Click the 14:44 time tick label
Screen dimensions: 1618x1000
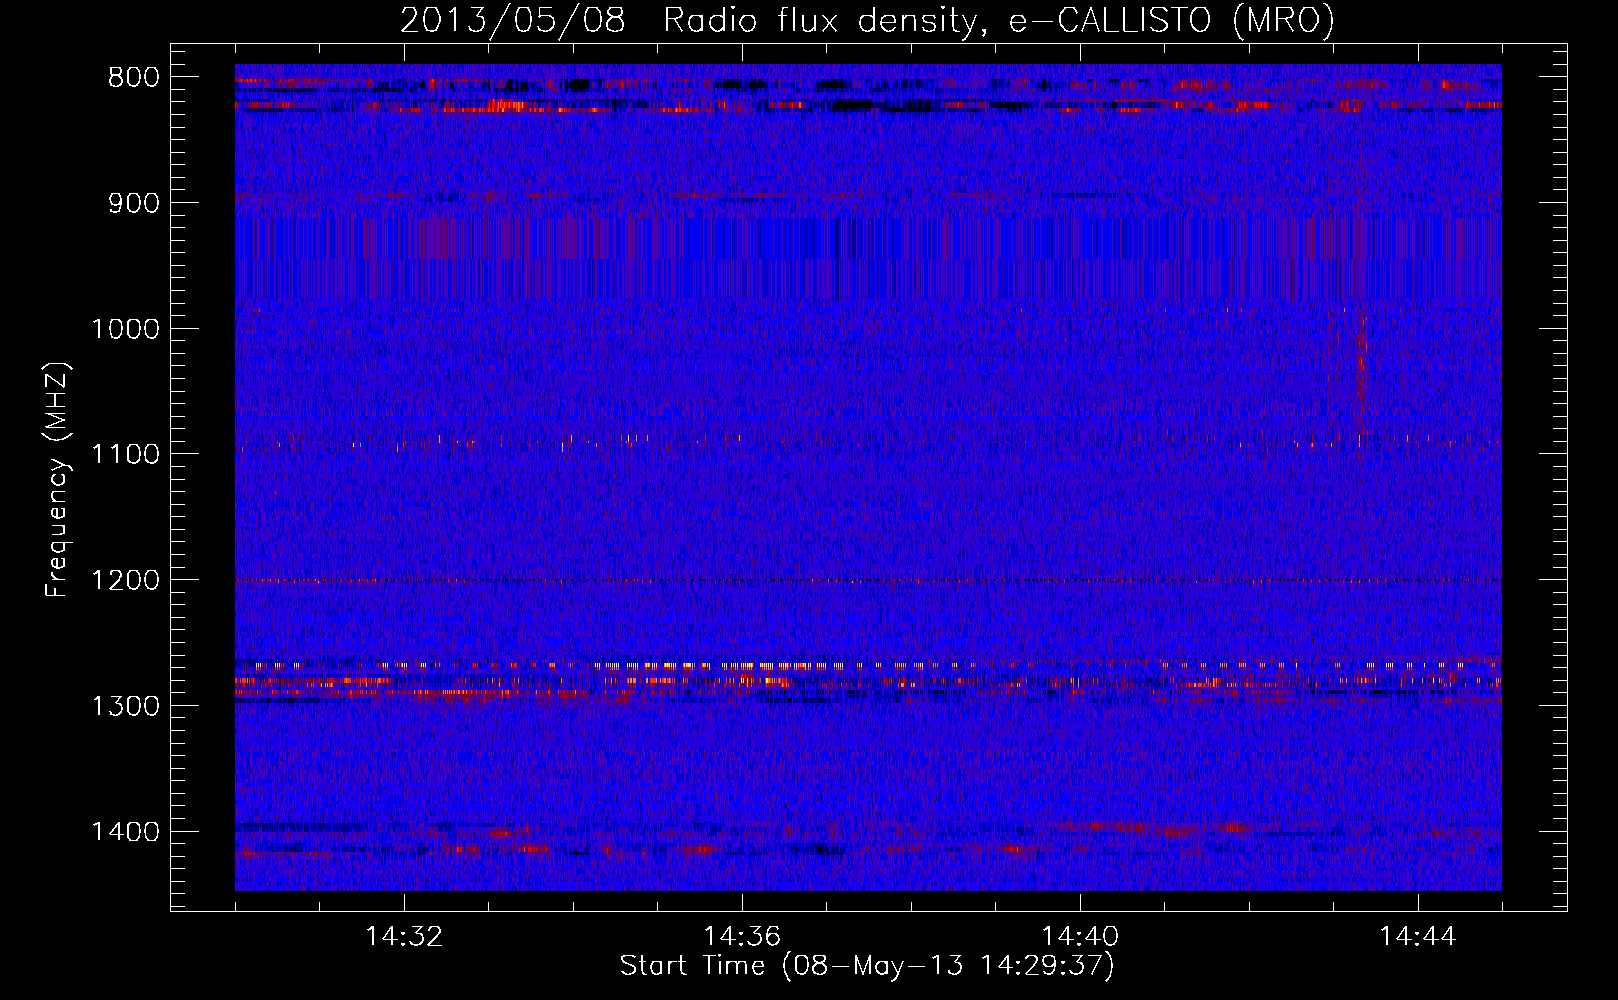pos(1418,937)
